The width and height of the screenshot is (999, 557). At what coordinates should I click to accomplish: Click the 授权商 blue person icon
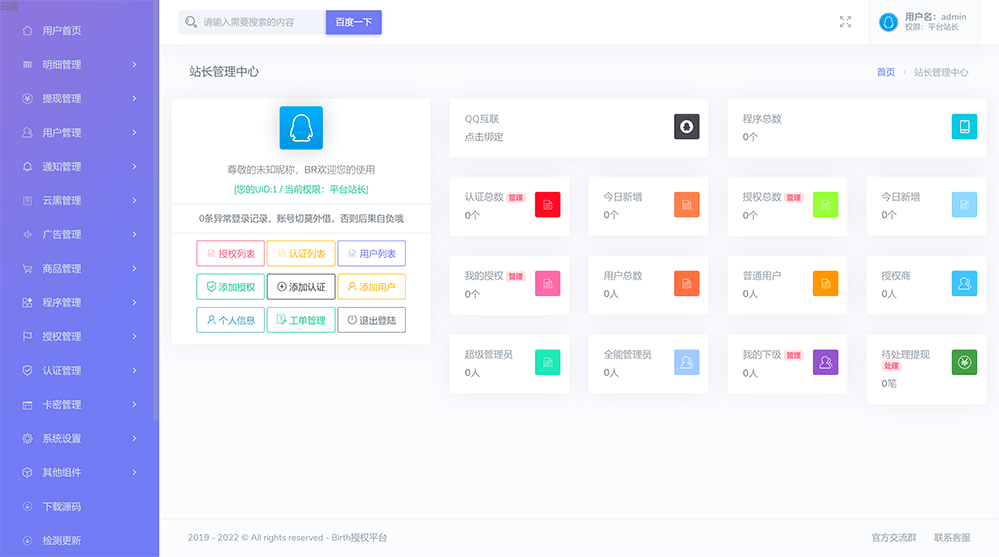pyautogui.click(x=965, y=284)
